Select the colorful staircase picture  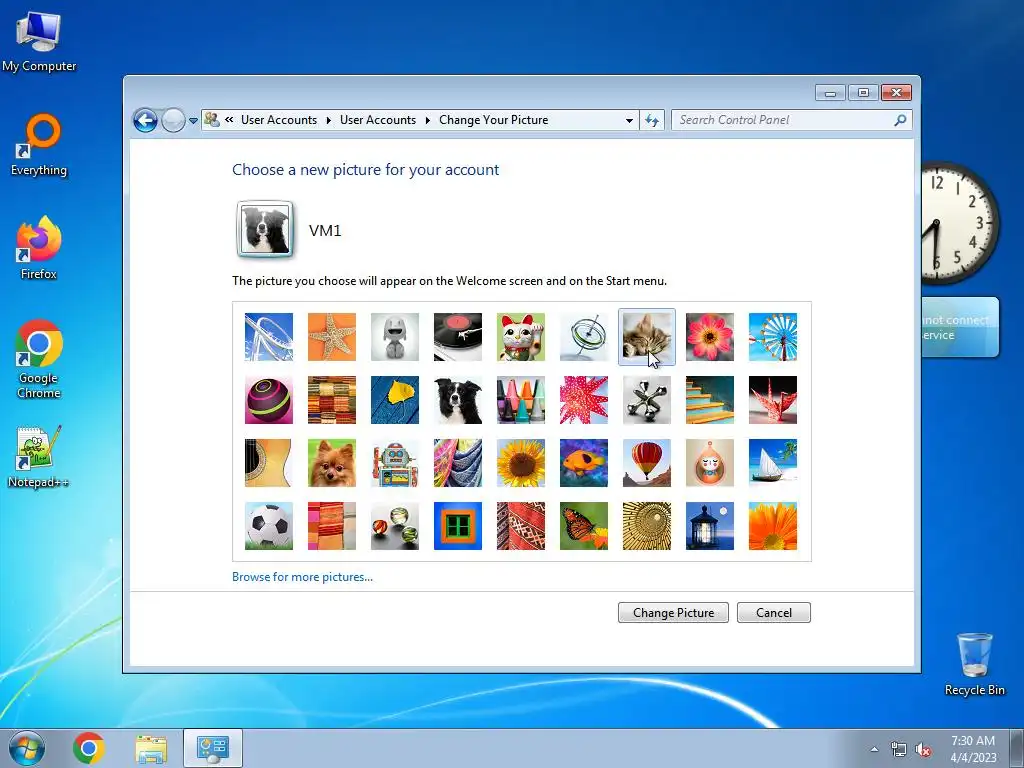(710, 400)
